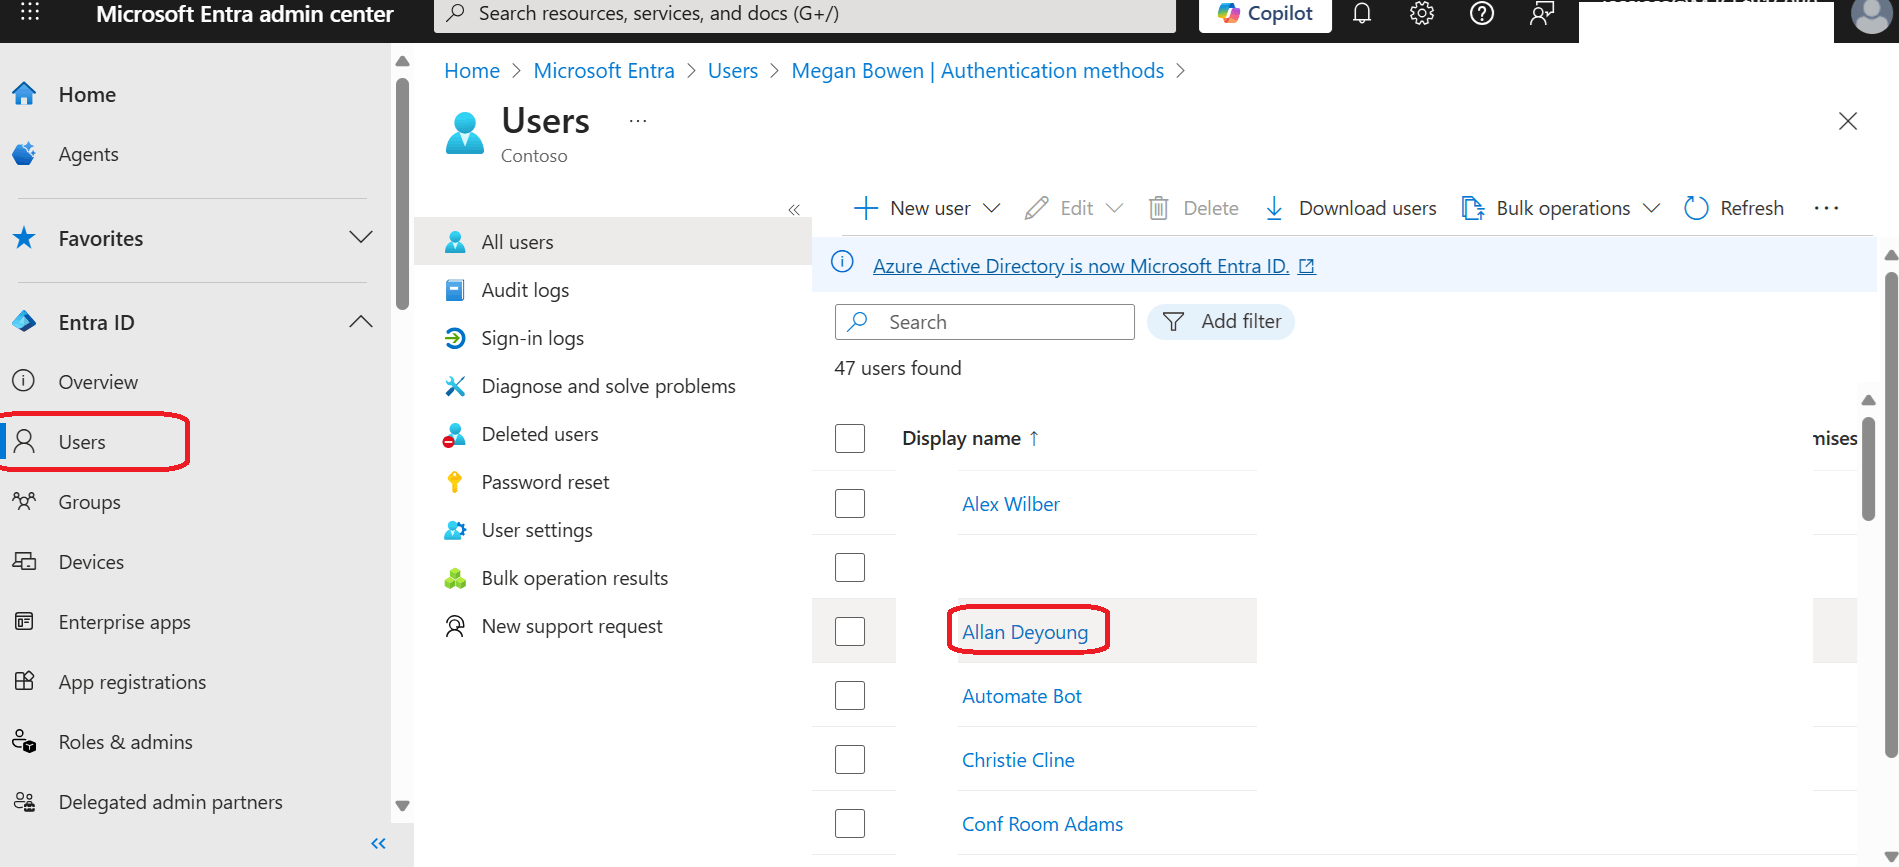Click the User settings gear-person icon
This screenshot has height=867, width=1899.
[x=455, y=530]
